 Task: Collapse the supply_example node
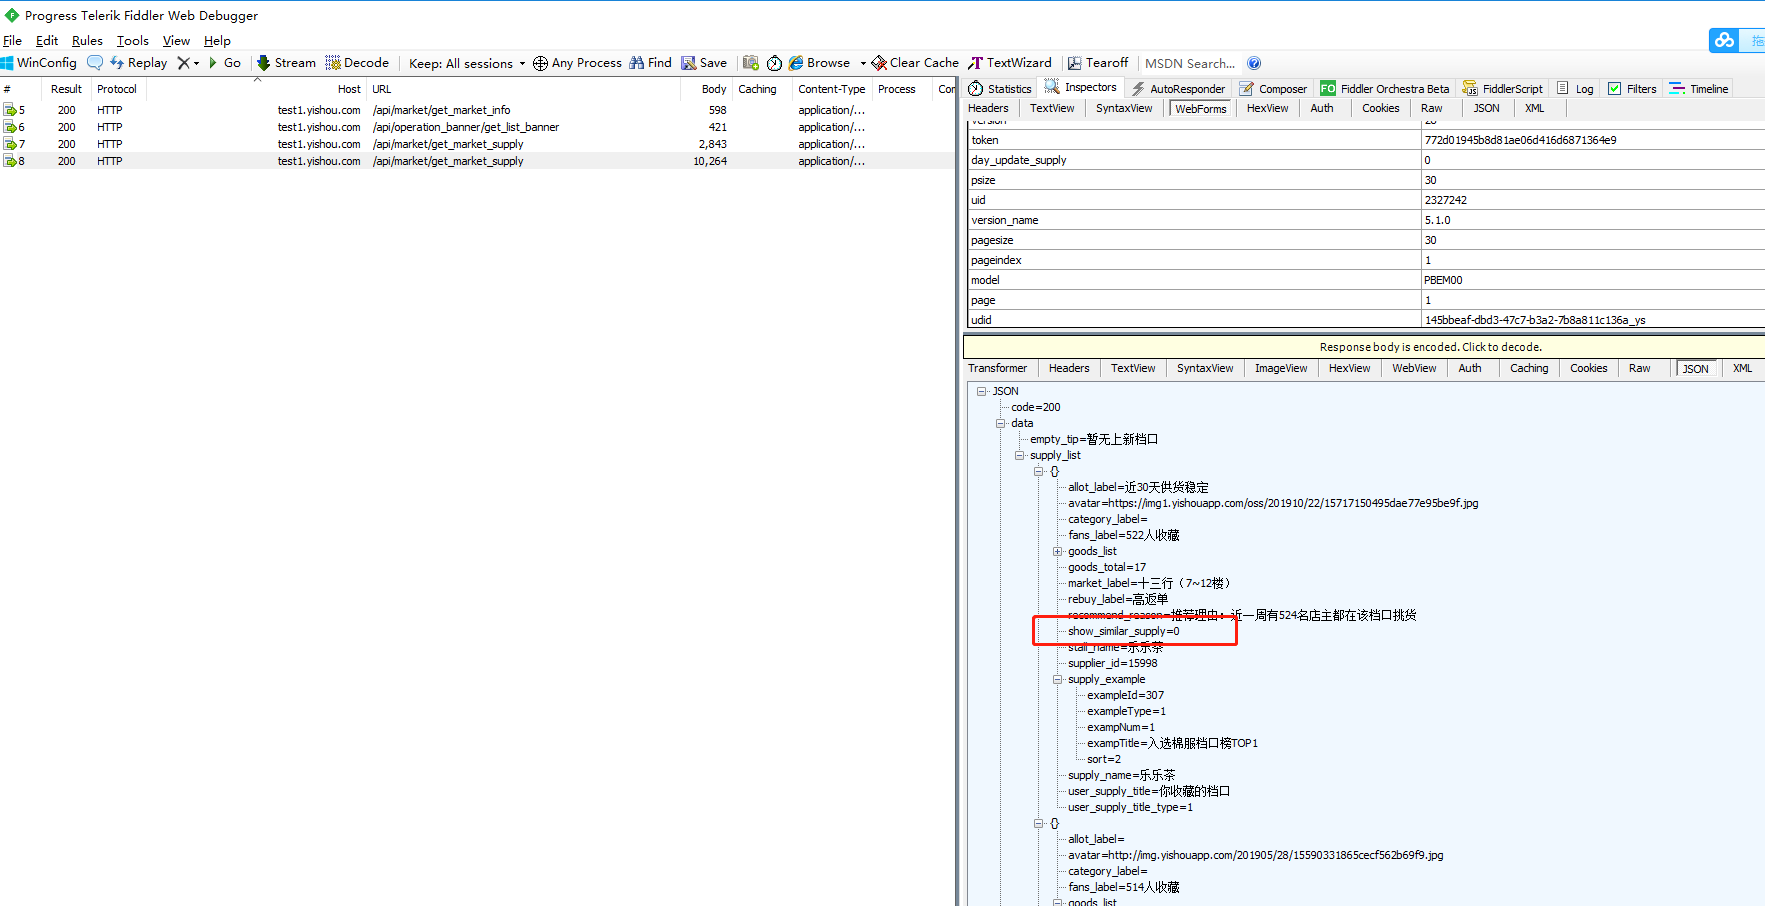pyautogui.click(x=1058, y=679)
